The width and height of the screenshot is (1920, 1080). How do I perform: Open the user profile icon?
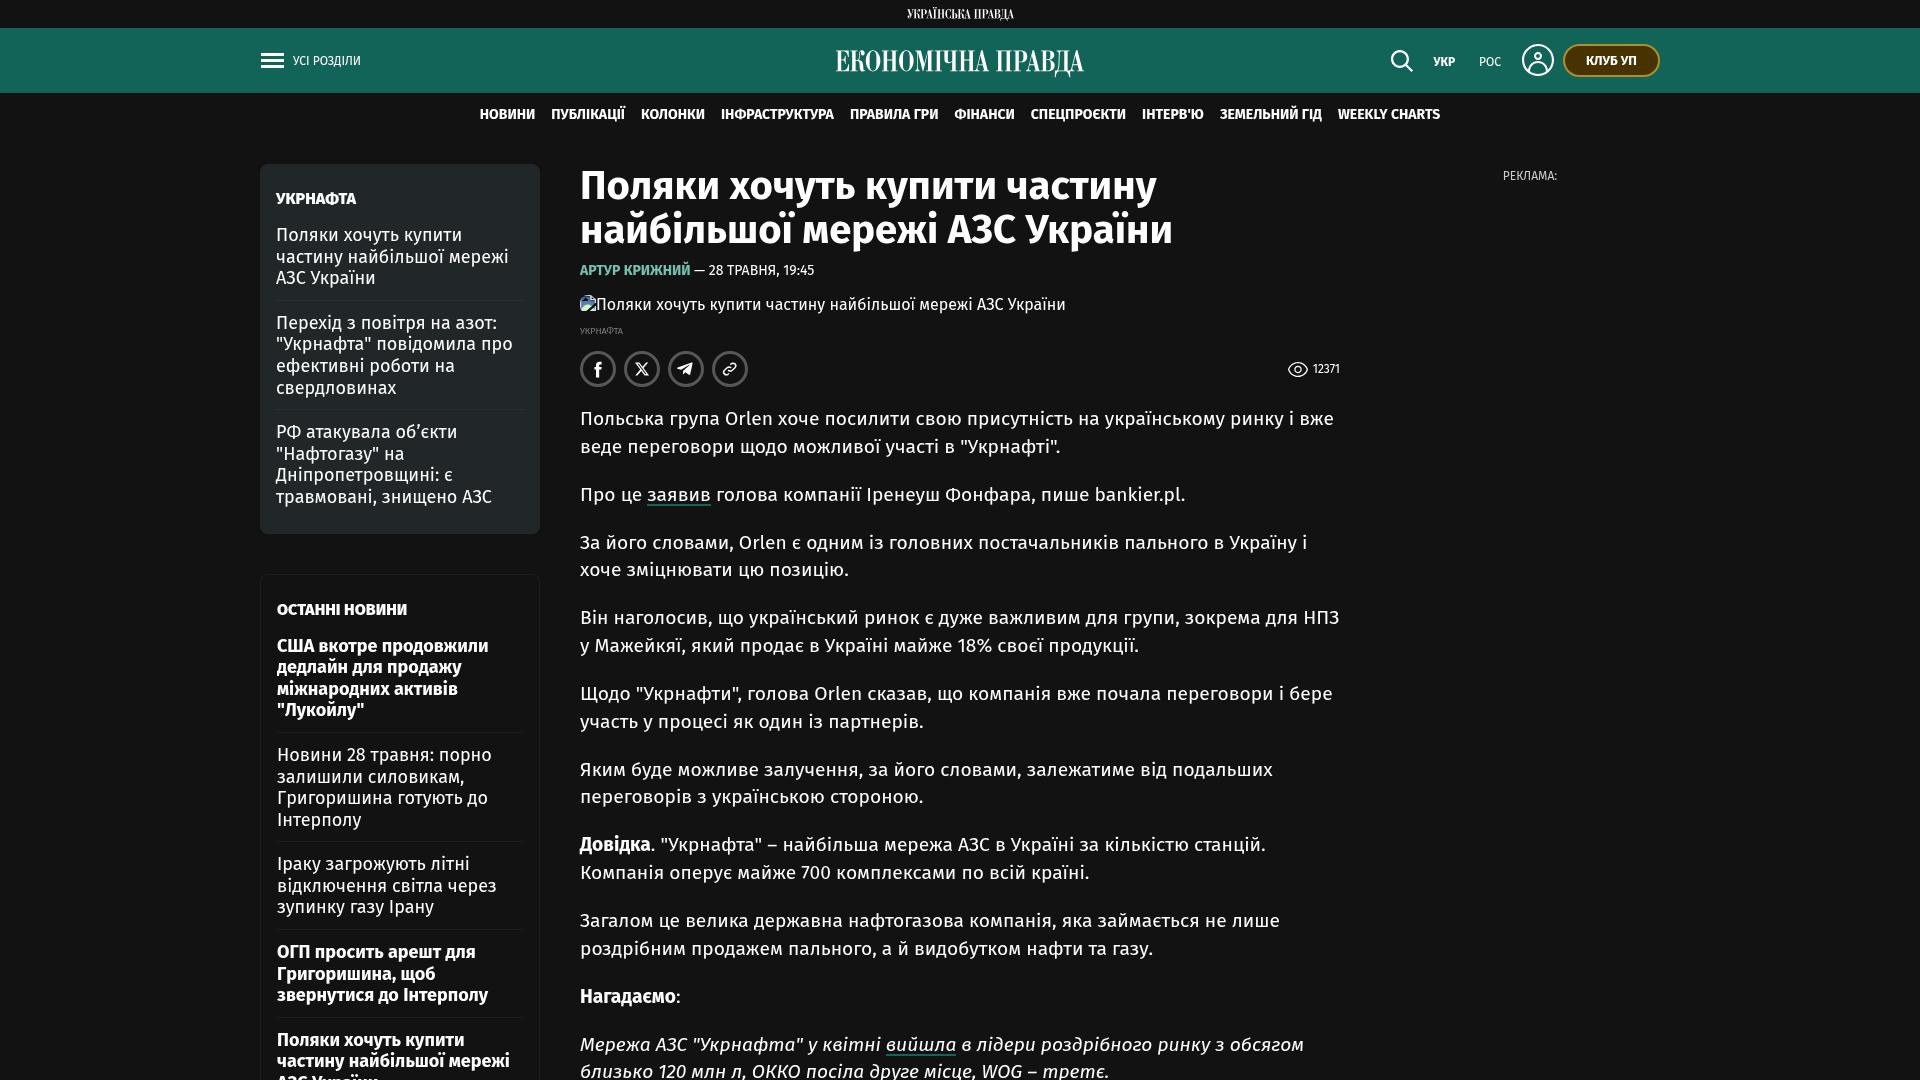1537,60
